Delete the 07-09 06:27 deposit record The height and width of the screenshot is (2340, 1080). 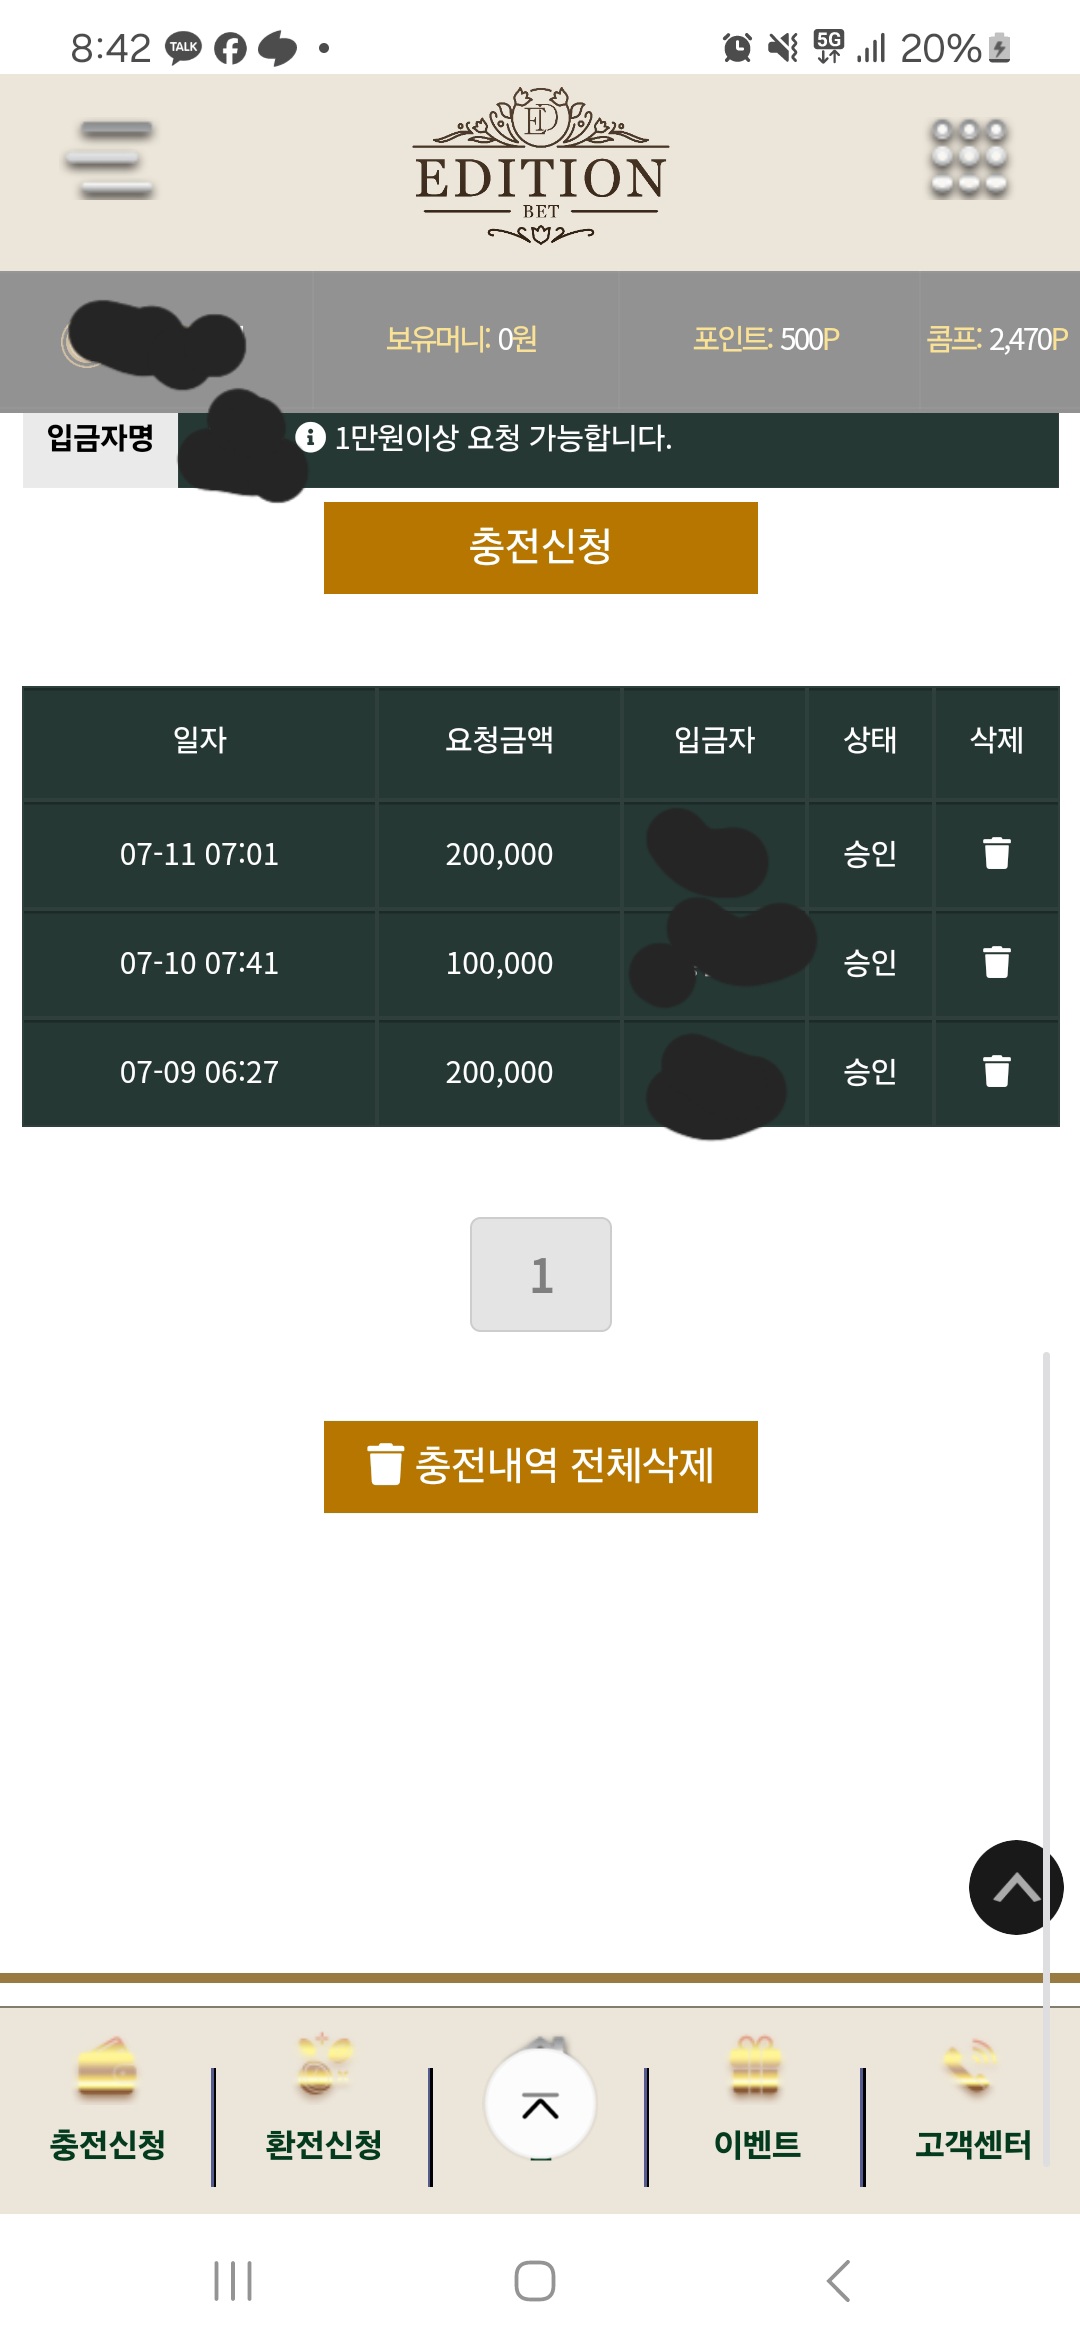coord(996,1071)
